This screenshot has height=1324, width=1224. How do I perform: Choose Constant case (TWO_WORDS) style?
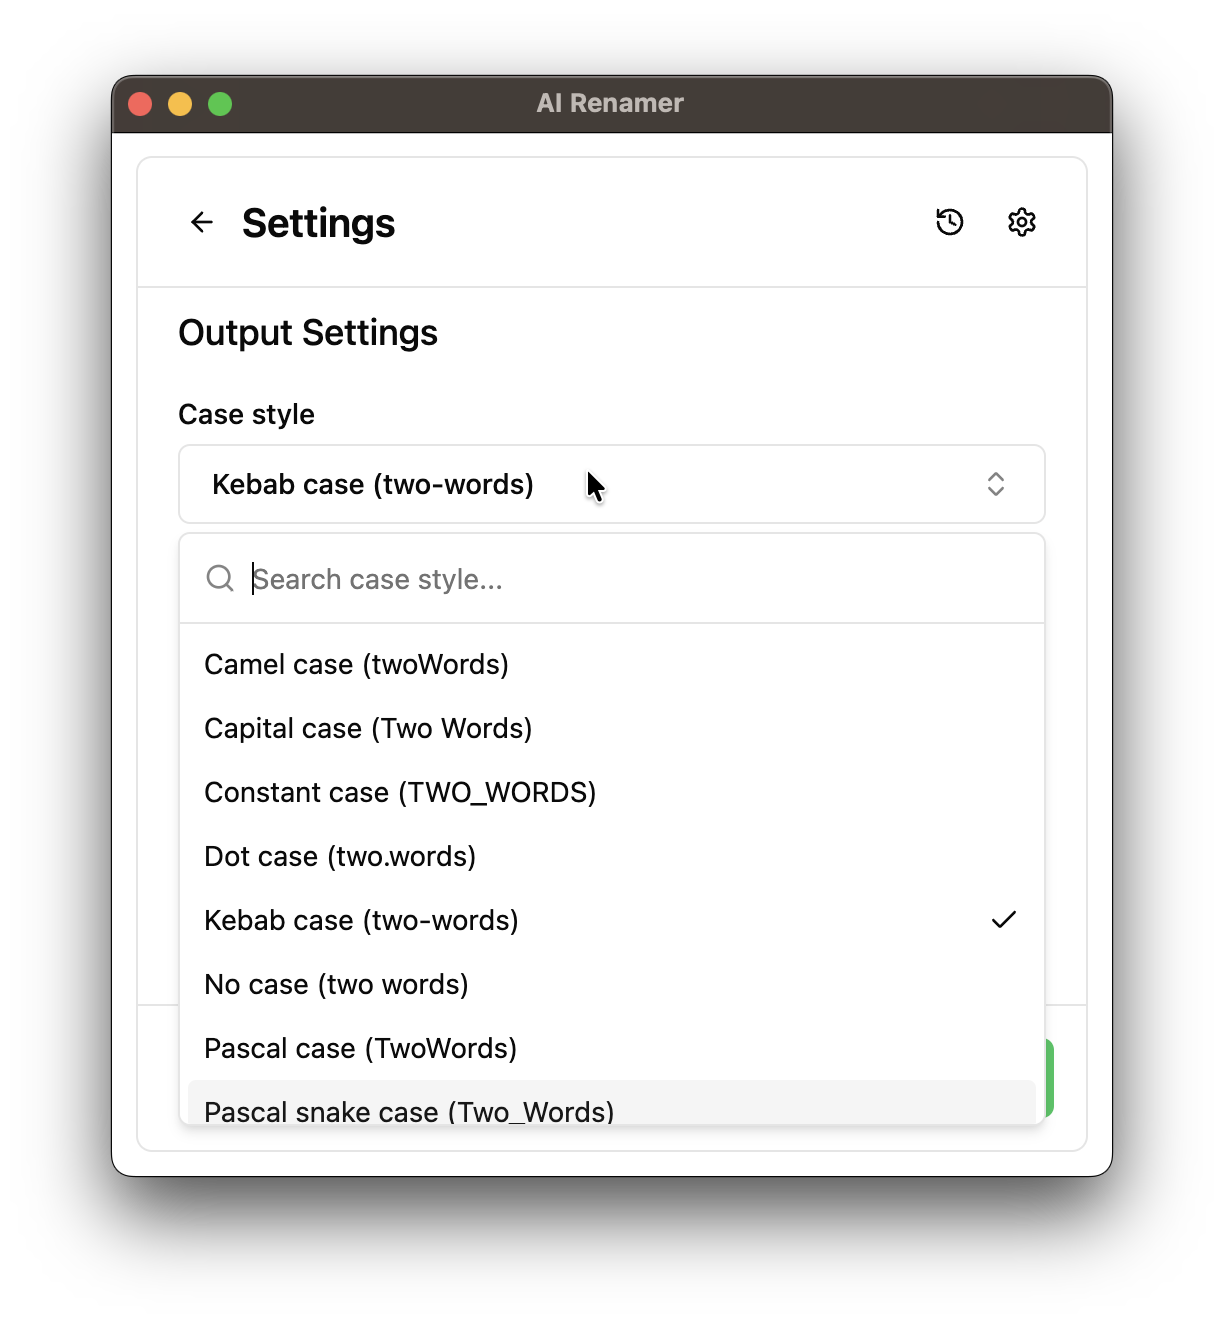click(x=400, y=792)
